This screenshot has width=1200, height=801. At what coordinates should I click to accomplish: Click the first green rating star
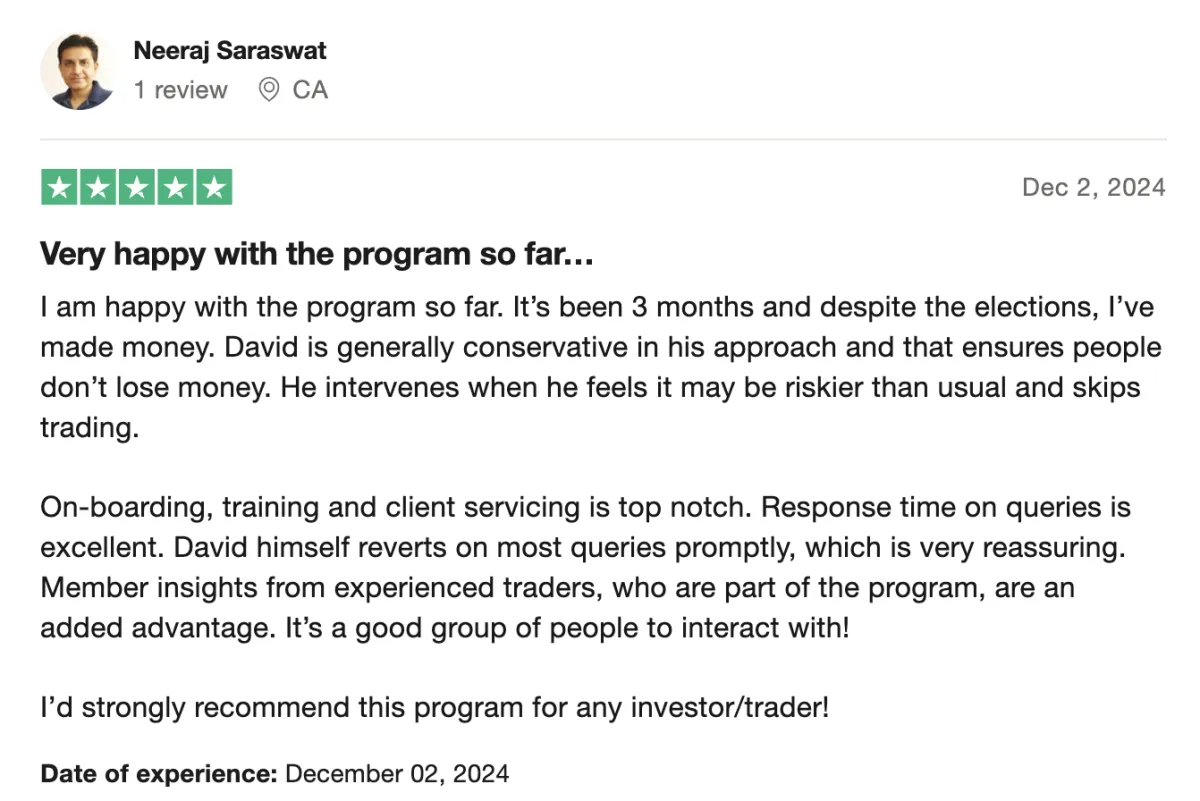60,188
